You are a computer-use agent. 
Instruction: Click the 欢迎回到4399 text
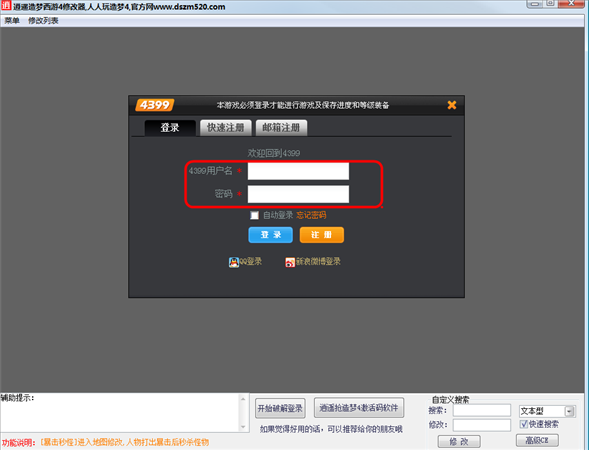coord(273,153)
